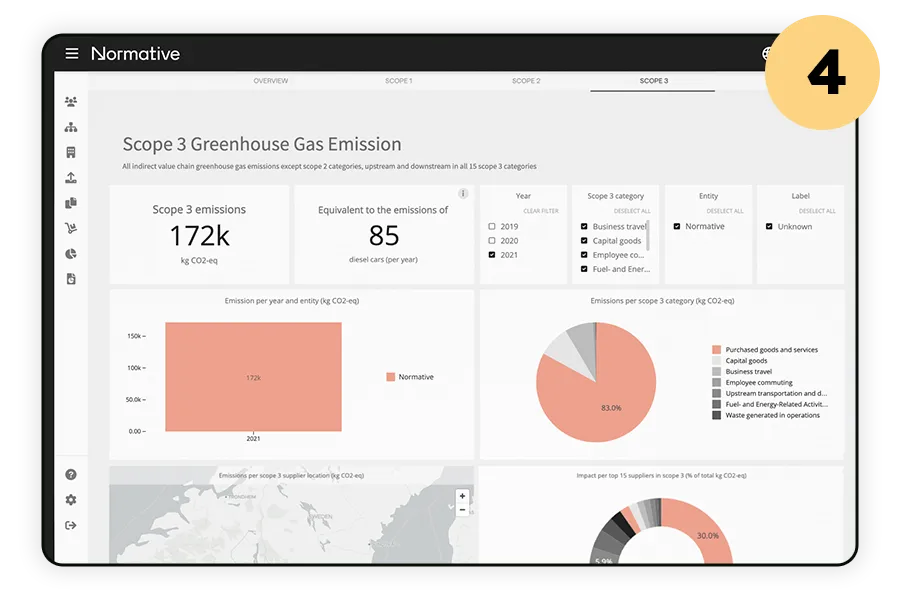Image resolution: width=900 pixels, height=600 pixels.
Task: Uncheck the 2021 year filter
Action: (492, 254)
